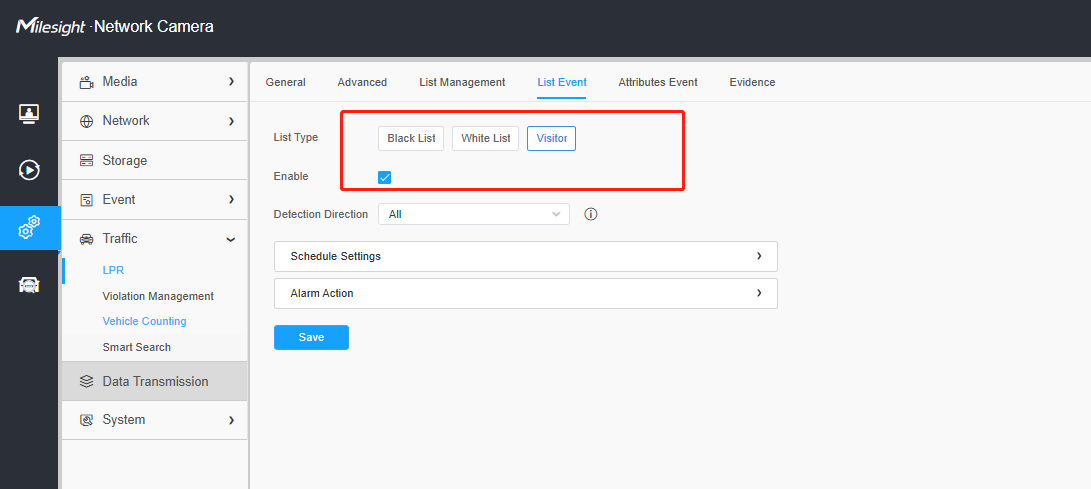The image size is (1091, 489).
Task: Click the Event menu label
Action: click(119, 200)
